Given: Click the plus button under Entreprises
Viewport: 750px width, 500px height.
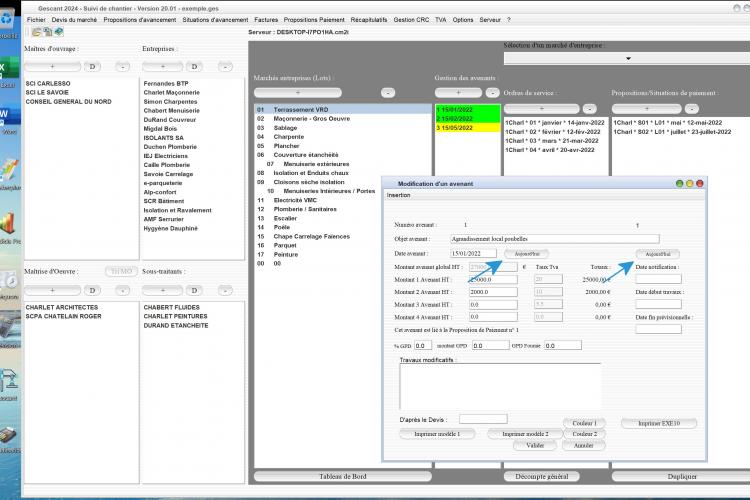Looking at the screenshot, I should pos(163,67).
